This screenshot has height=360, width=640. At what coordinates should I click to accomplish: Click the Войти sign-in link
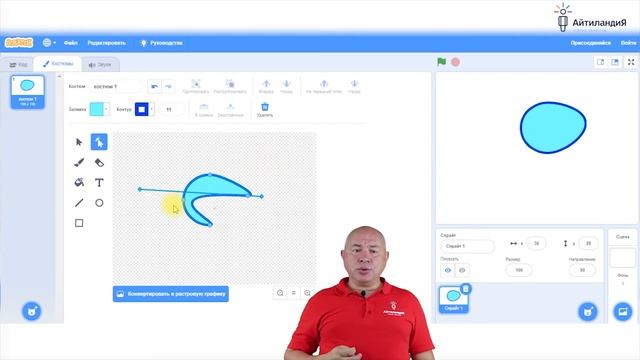pyautogui.click(x=629, y=43)
